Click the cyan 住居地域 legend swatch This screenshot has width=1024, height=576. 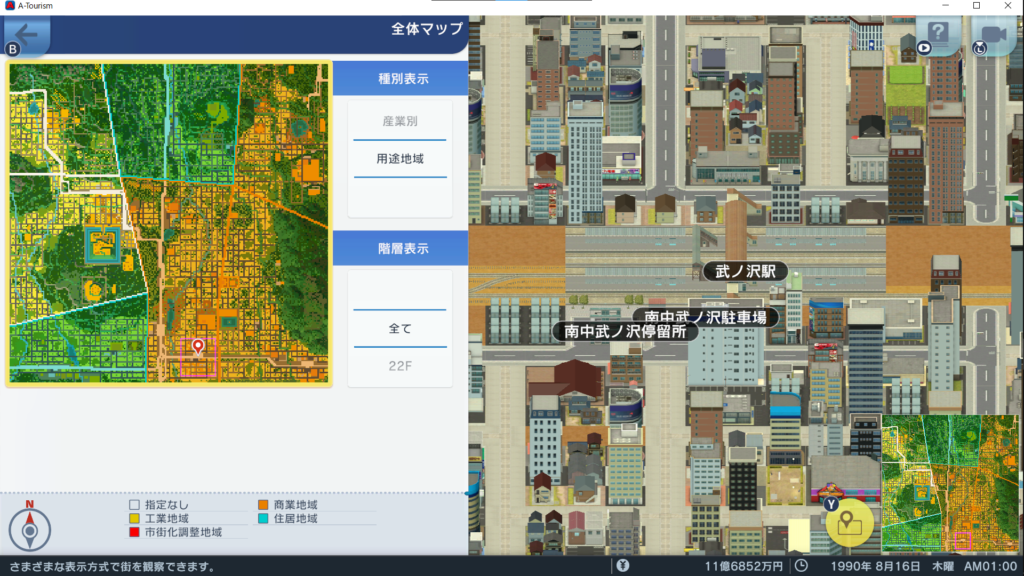click(x=264, y=519)
